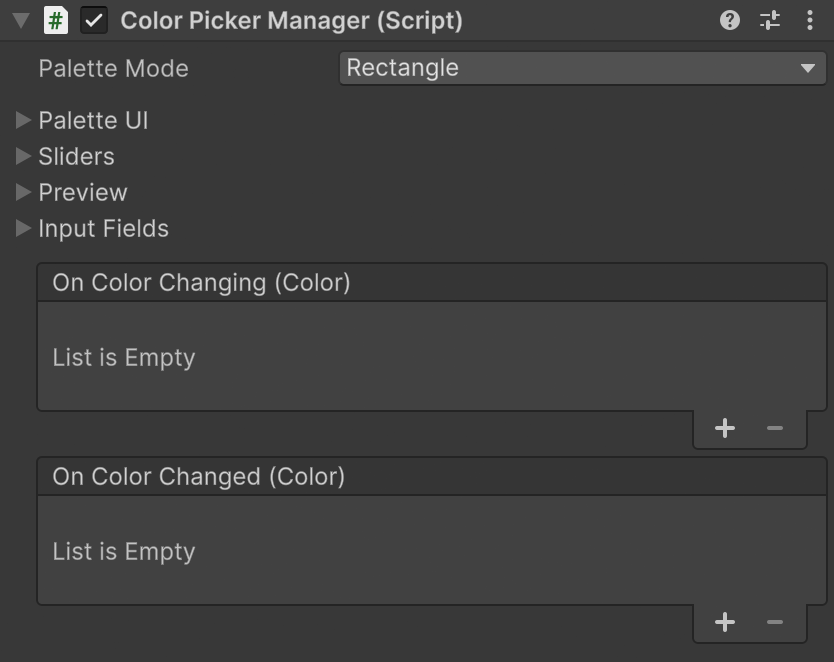Add listener to On Color Changing event

[x=725, y=428]
